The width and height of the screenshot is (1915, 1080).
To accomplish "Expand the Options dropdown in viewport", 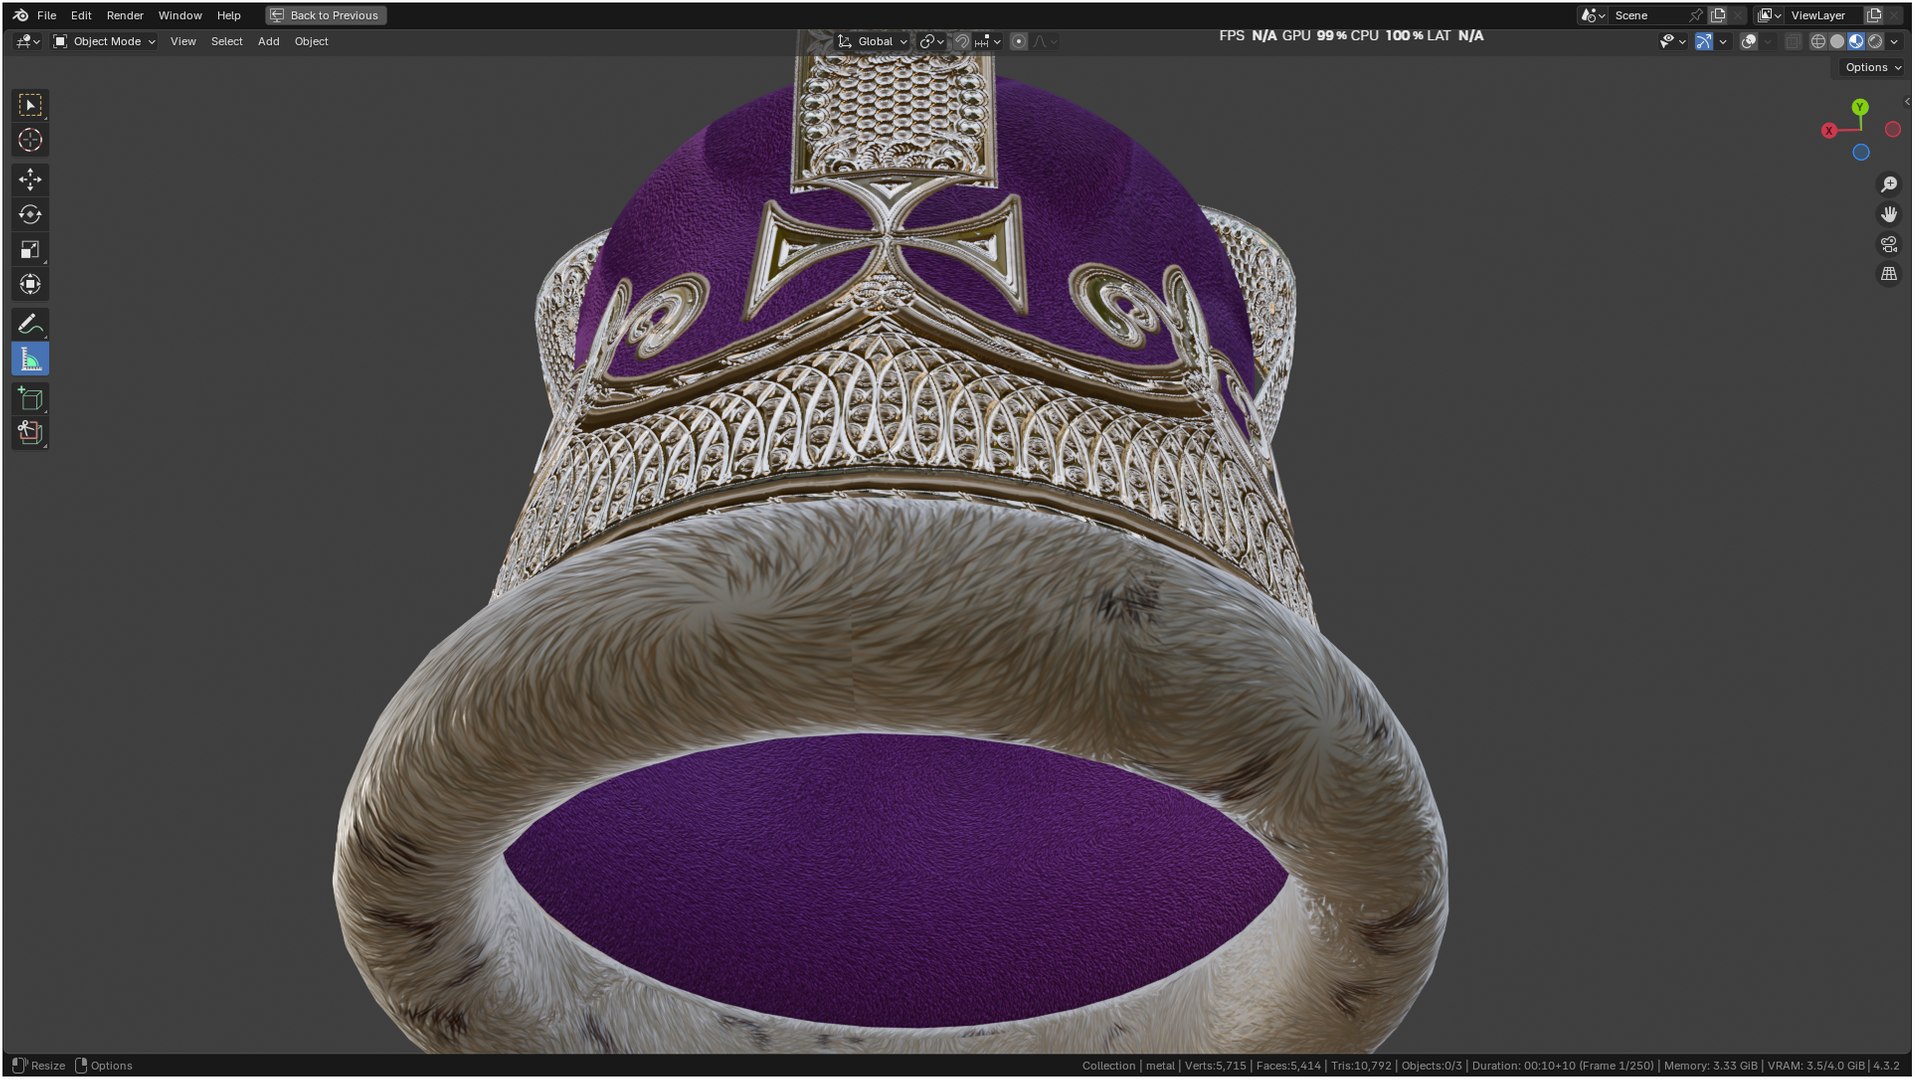I will (x=1872, y=67).
